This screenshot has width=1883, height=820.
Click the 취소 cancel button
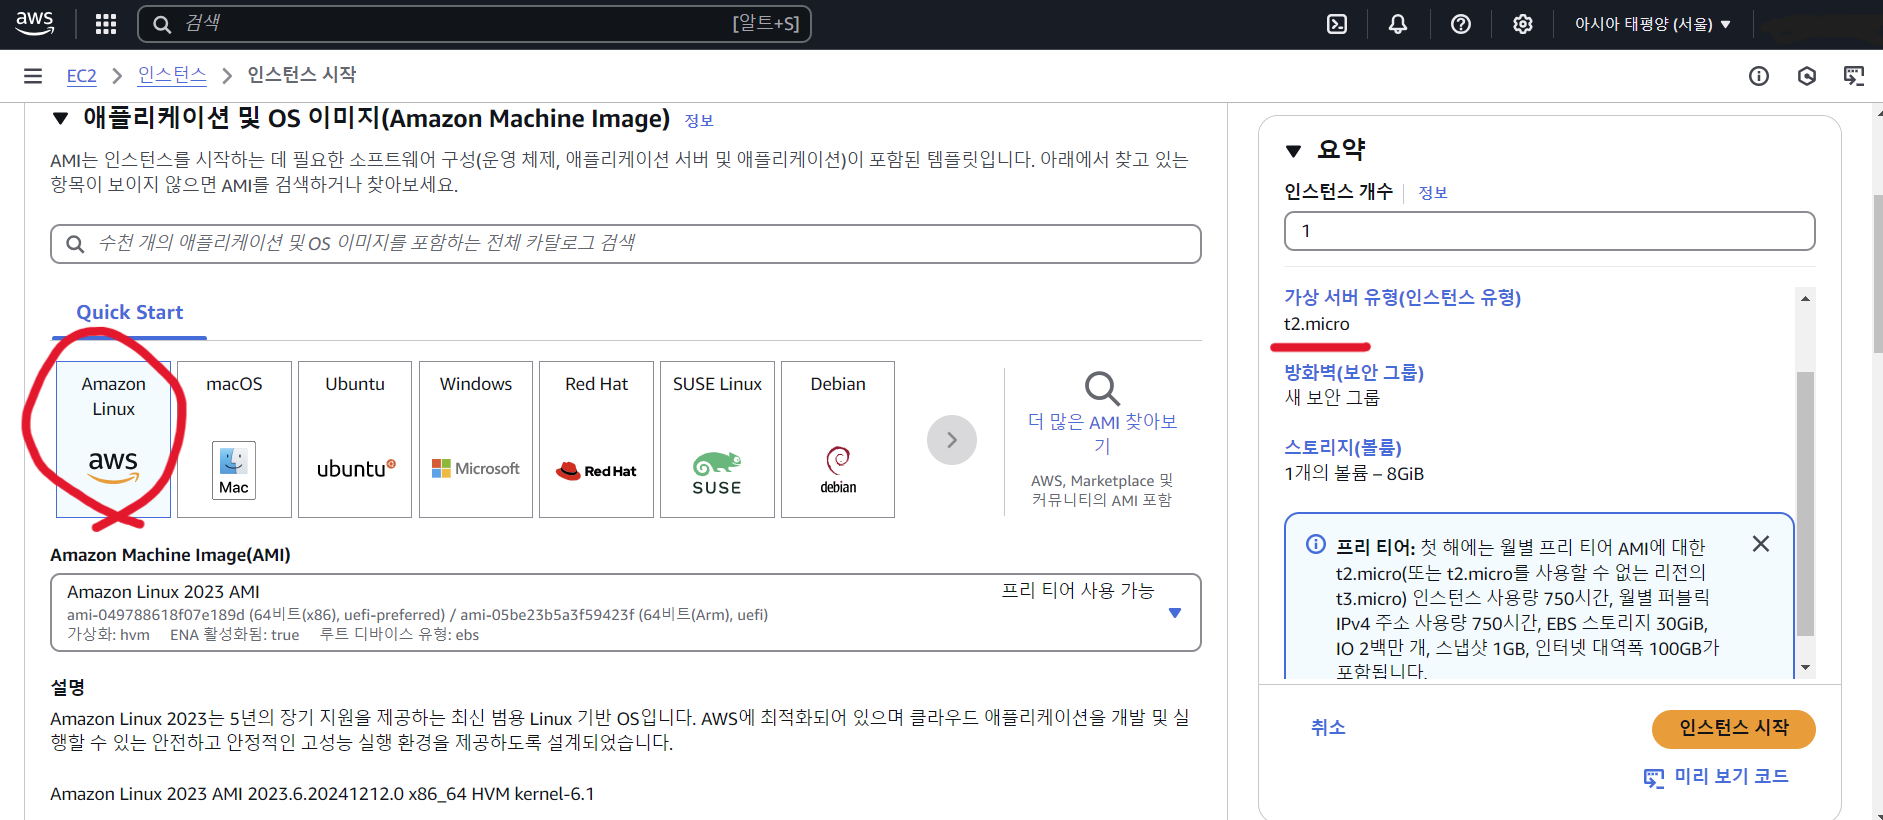pyautogui.click(x=1328, y=728)
